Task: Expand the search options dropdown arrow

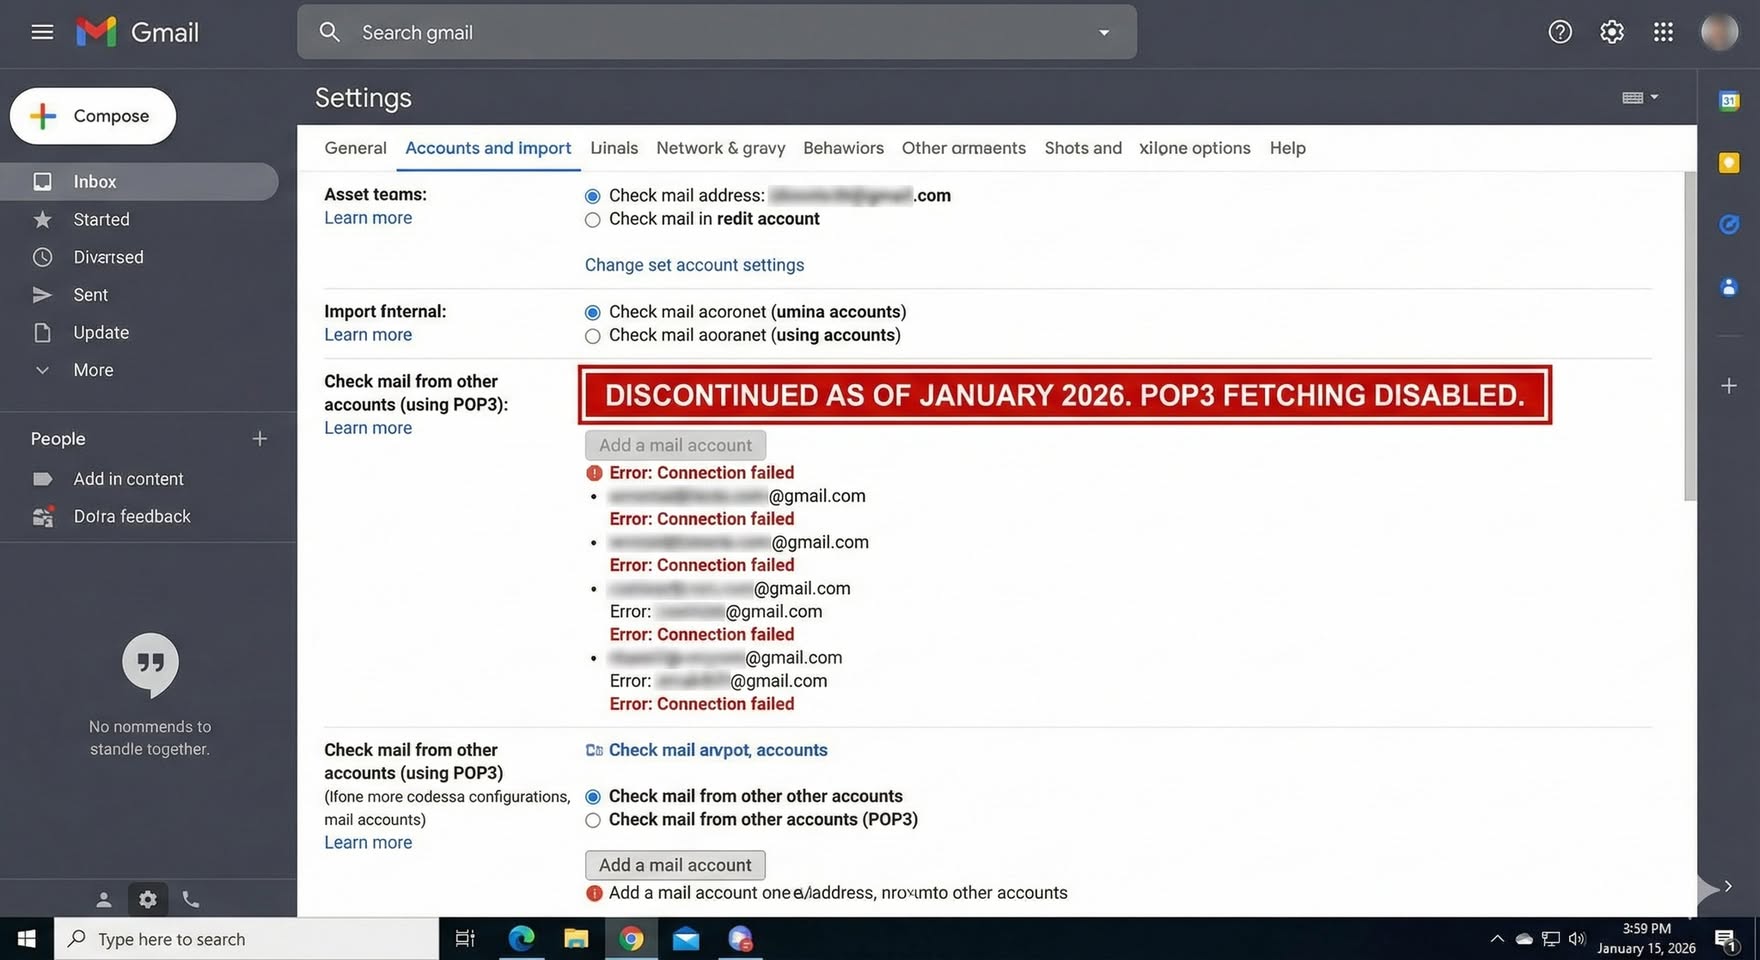Action: point(1104,32)
